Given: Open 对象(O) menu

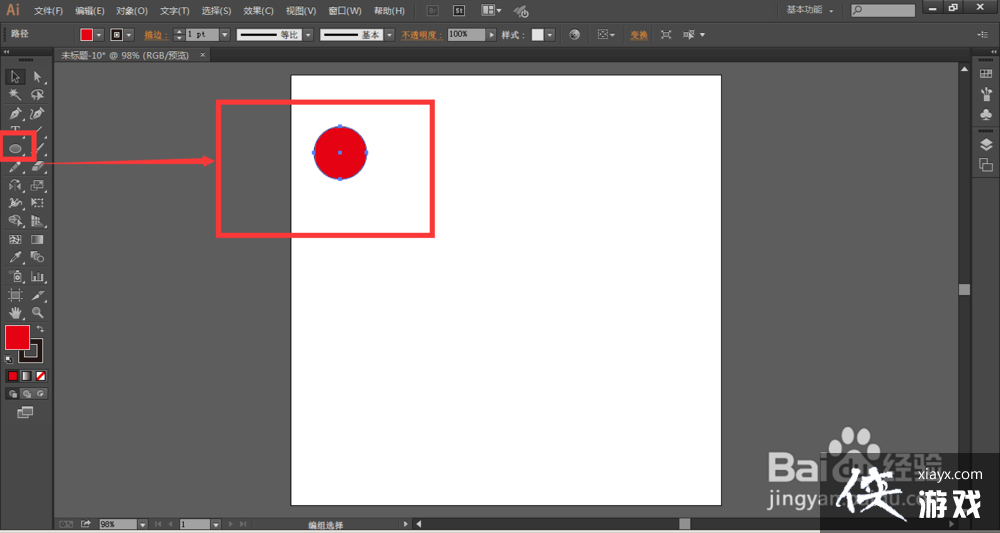Looking at the screenshot, I should (132, 11).
